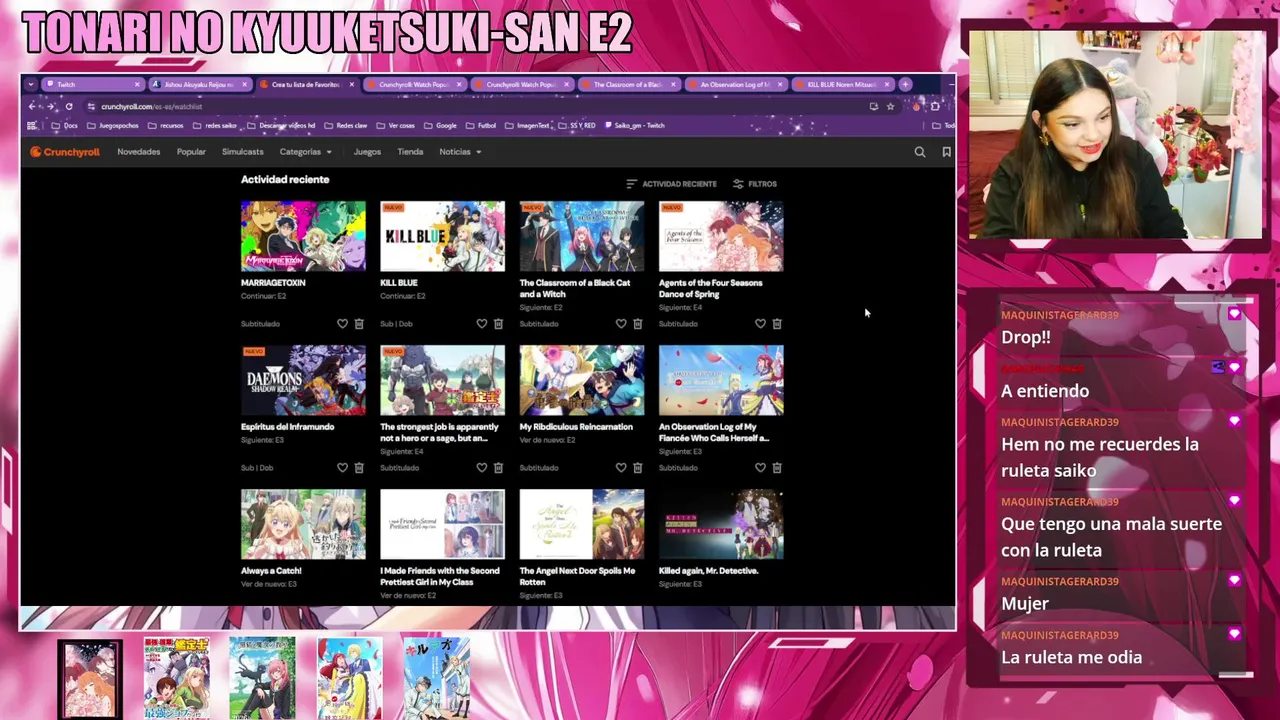Open the Redes claw bookmark folder
Screen dimensions: 1280x720
[346, 126]
